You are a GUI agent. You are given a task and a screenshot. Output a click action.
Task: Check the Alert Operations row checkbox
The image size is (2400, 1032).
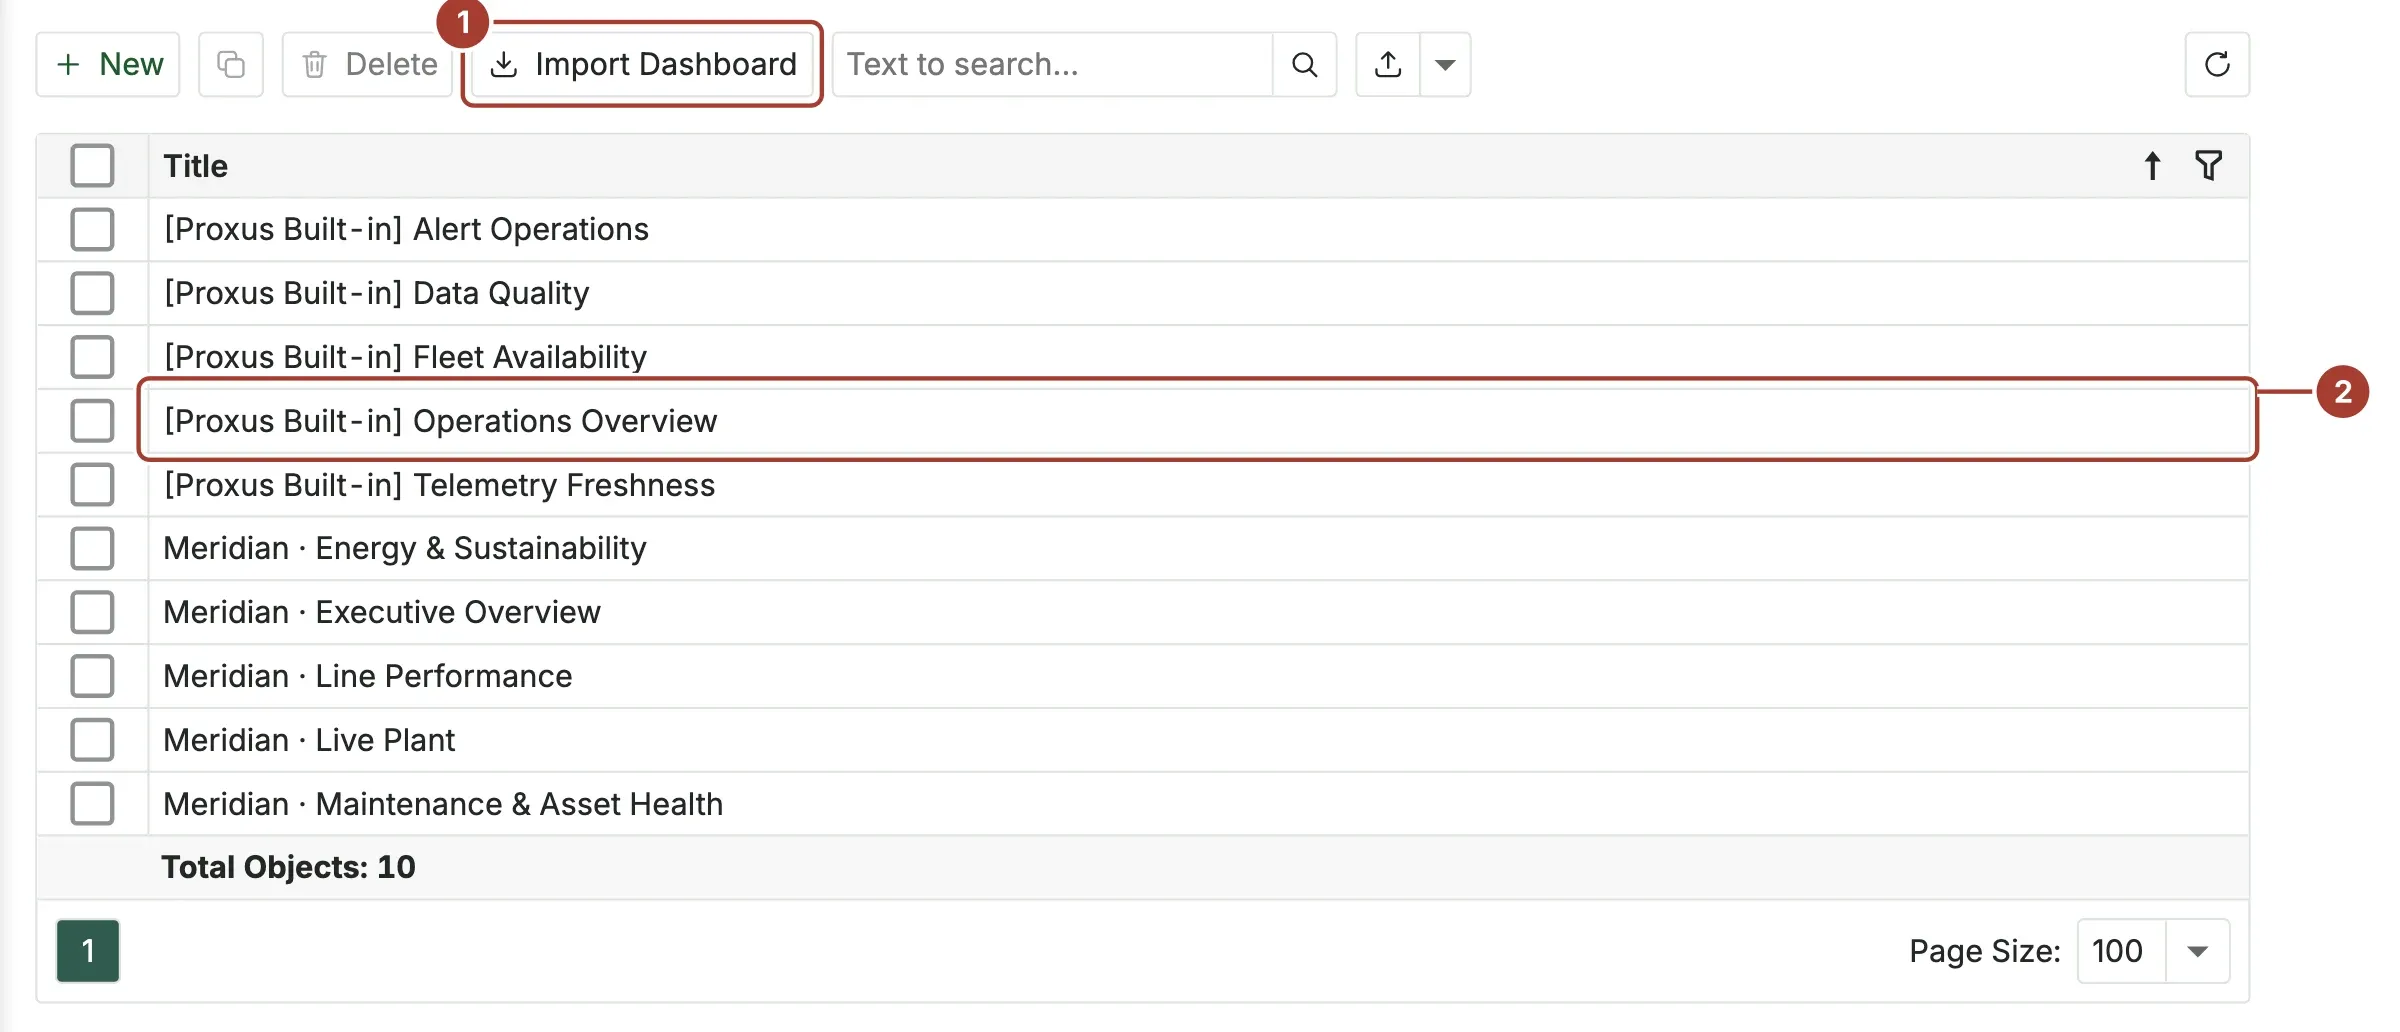92,230
